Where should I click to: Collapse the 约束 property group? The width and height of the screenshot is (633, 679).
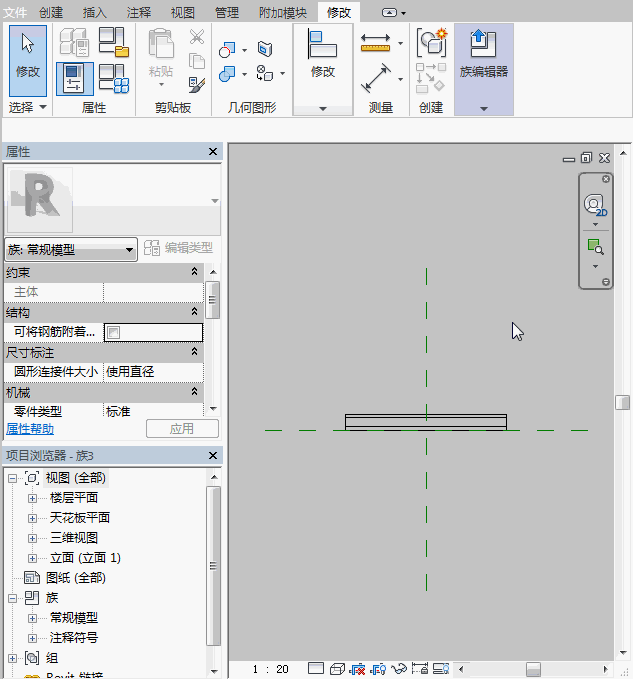[x=195, y=272]
